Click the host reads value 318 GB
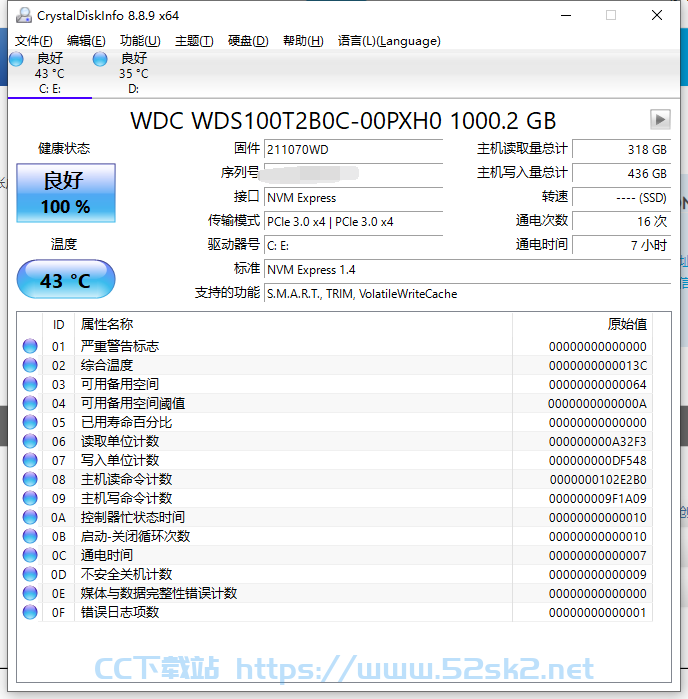Screen dimensions: 688x699 [x=622, y=149]
